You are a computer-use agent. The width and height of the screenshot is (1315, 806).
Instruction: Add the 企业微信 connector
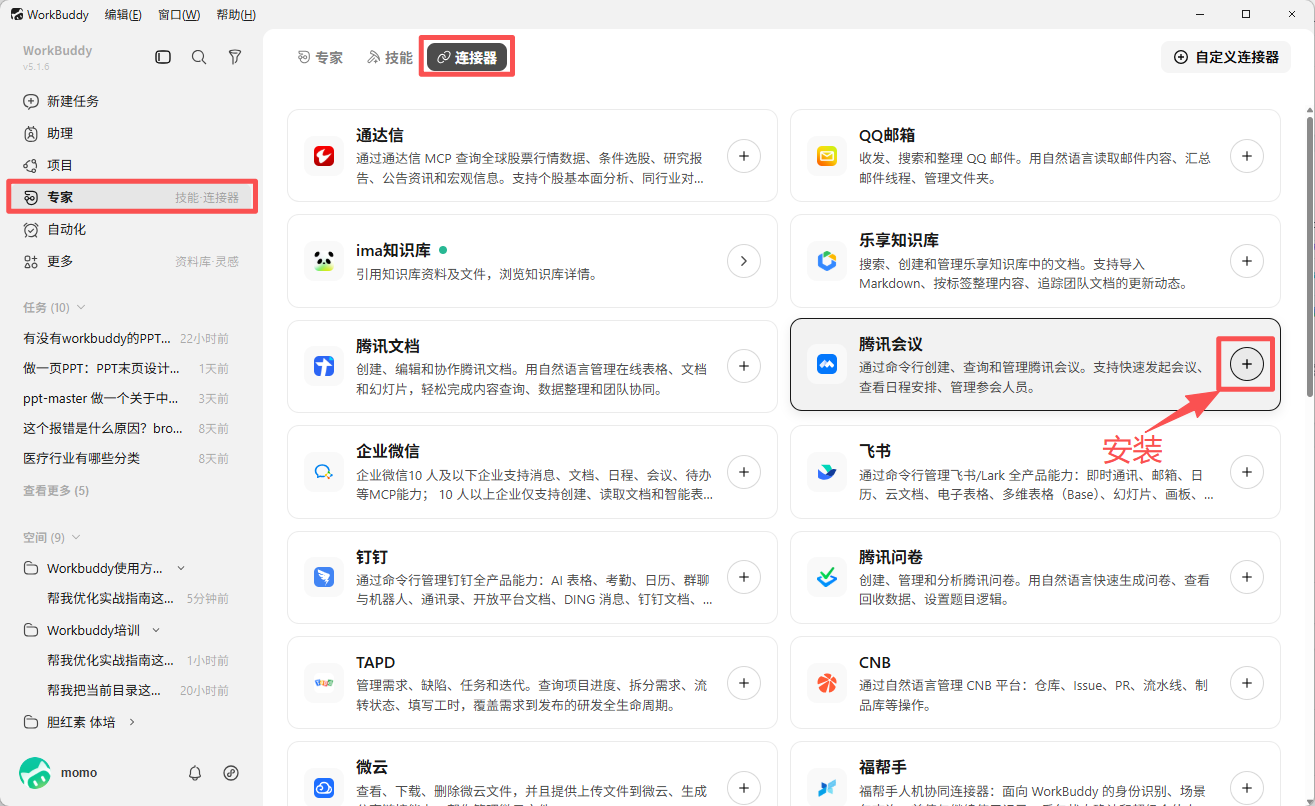[743, 471]
